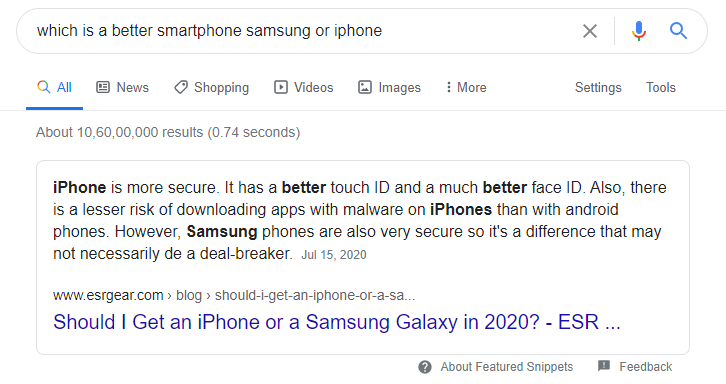Image resolution: width=726 pixels, height=384 pixels.
Task: Click the News tab newspaper icon
Action: click(x=103, y=87)
